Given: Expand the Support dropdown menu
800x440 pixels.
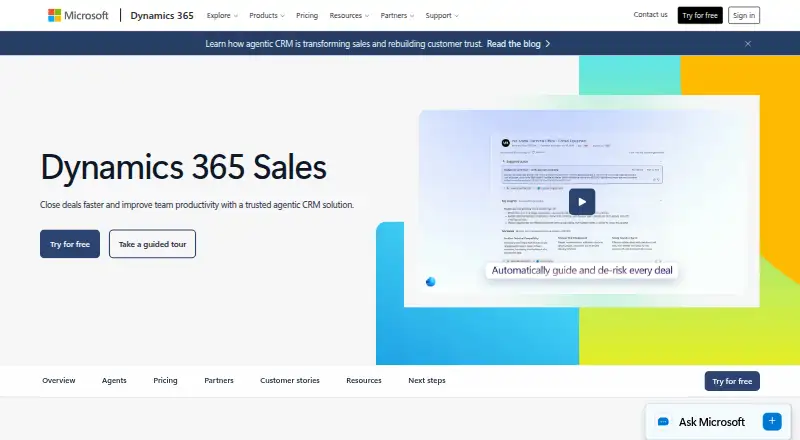Looking at the screenshot, I should coord(442,16).
